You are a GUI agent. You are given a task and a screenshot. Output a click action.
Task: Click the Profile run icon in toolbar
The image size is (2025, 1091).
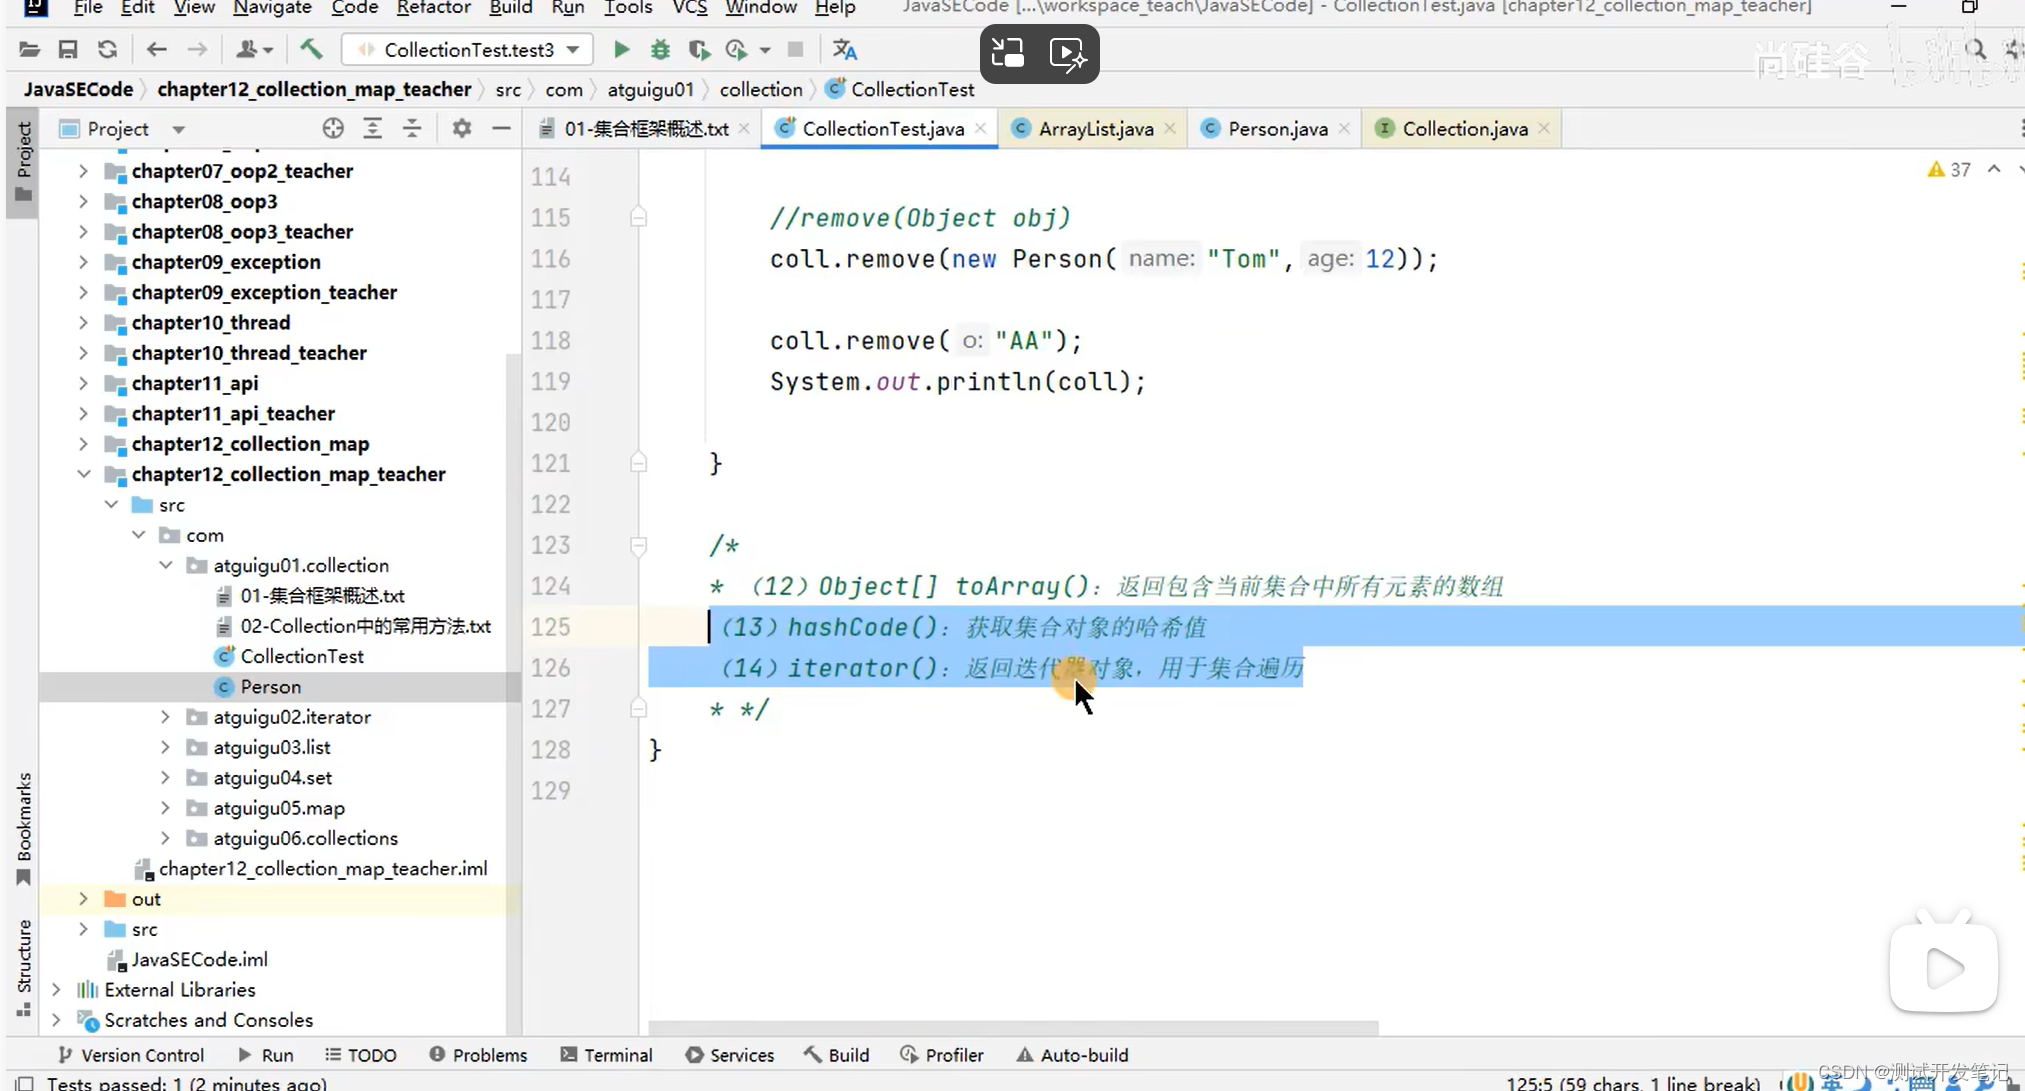(x=737, y=49)
